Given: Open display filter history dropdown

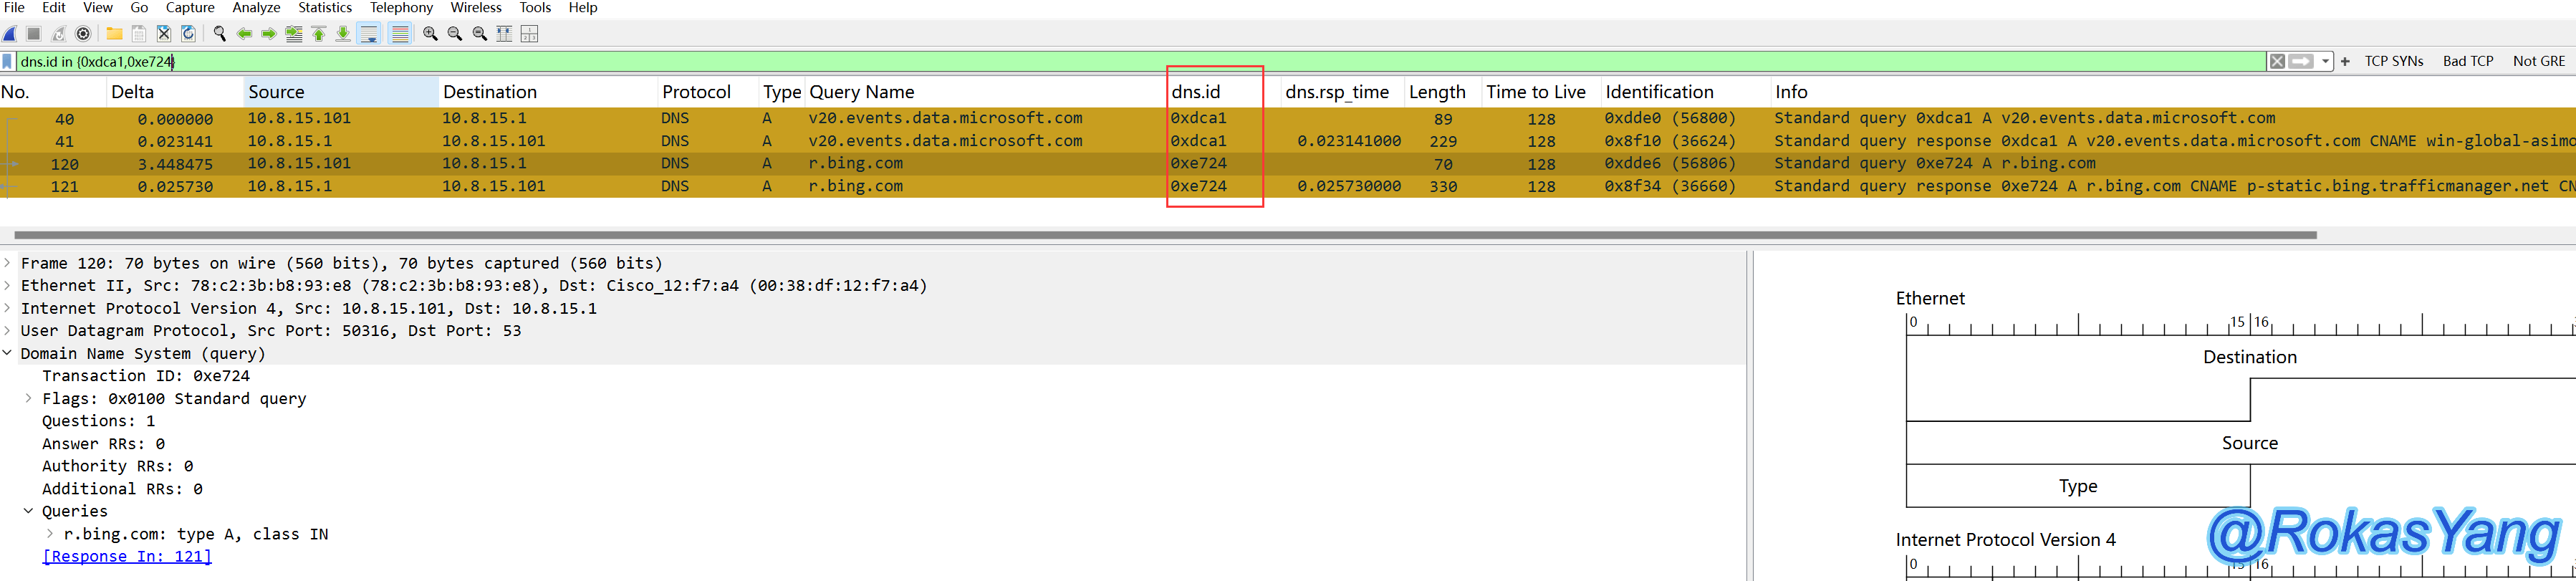Looking at the screenshot, I should (x=2326, y=62).
